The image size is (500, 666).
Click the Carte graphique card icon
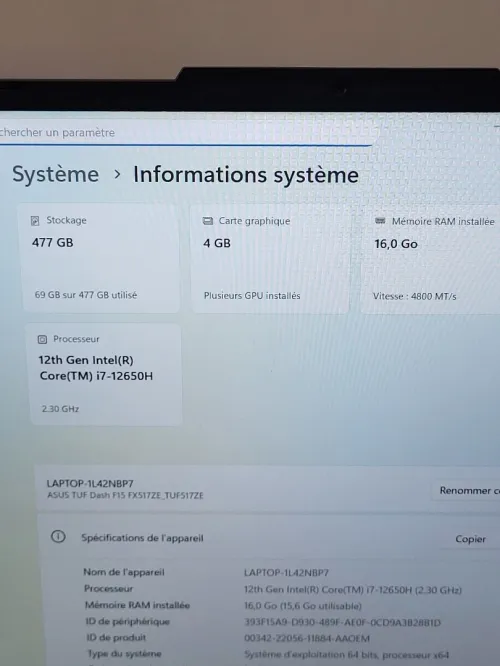[x=208, y=221]
